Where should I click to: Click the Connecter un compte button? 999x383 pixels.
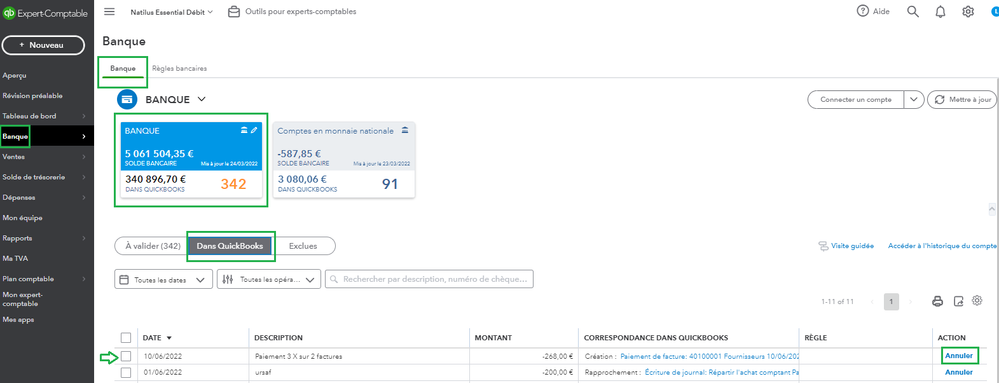(856, 99)
